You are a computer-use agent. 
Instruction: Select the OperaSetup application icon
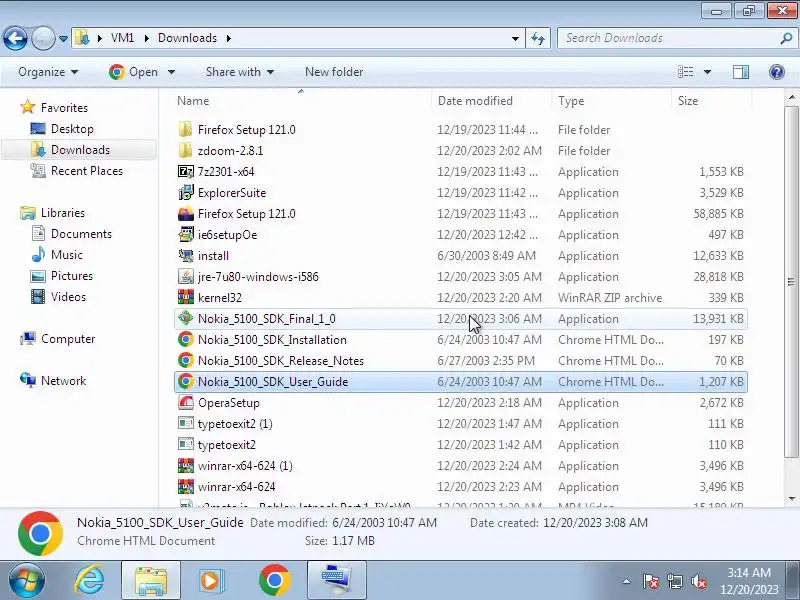tap(186, 402)
